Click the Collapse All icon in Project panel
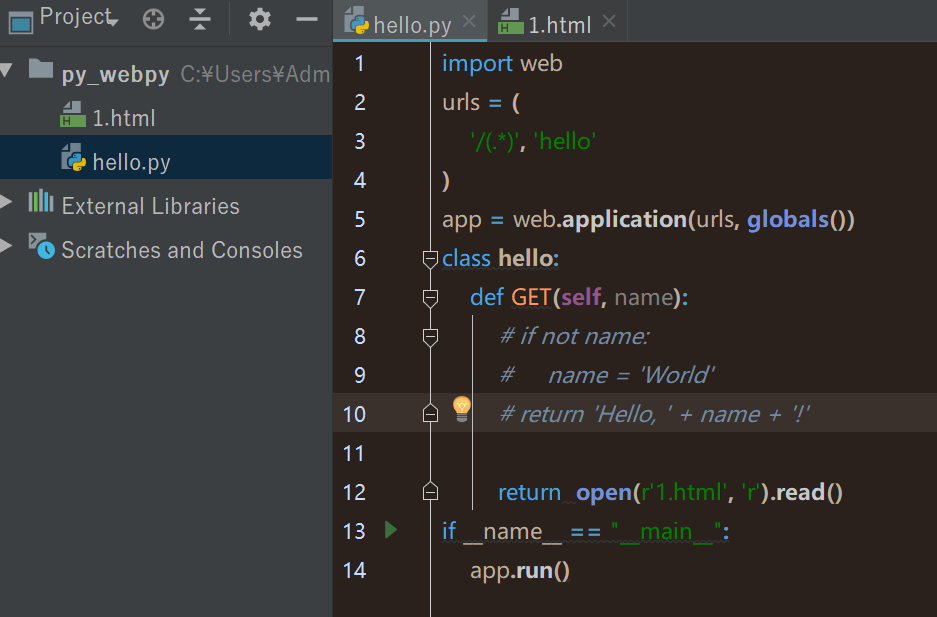 pos(201,19)
